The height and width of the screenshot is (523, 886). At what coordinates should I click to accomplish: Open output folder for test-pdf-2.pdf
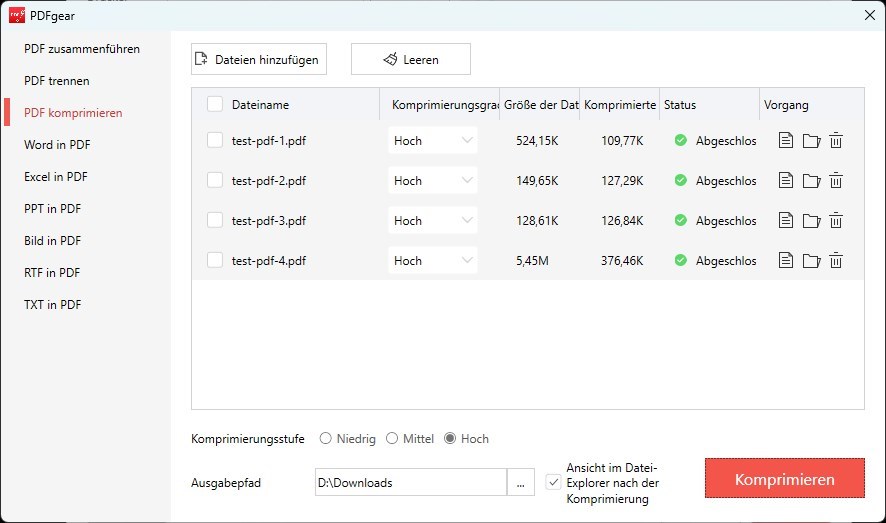click(811, 181)
